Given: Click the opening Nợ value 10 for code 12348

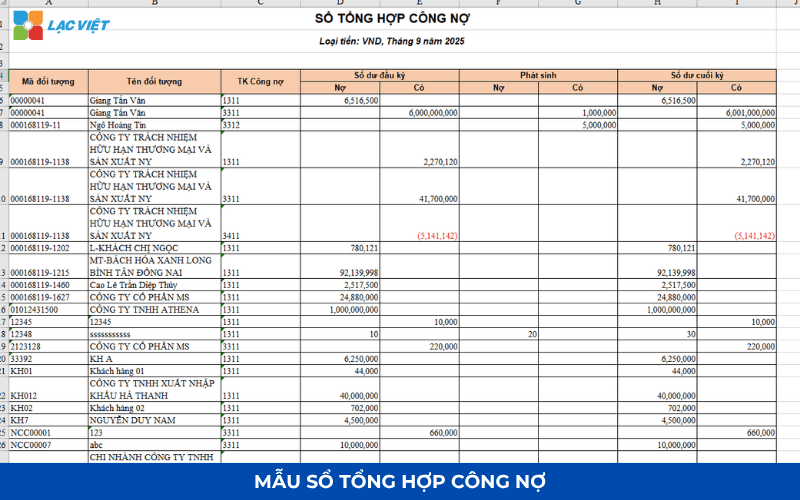Looking at the screenshot, I should 340,334.
